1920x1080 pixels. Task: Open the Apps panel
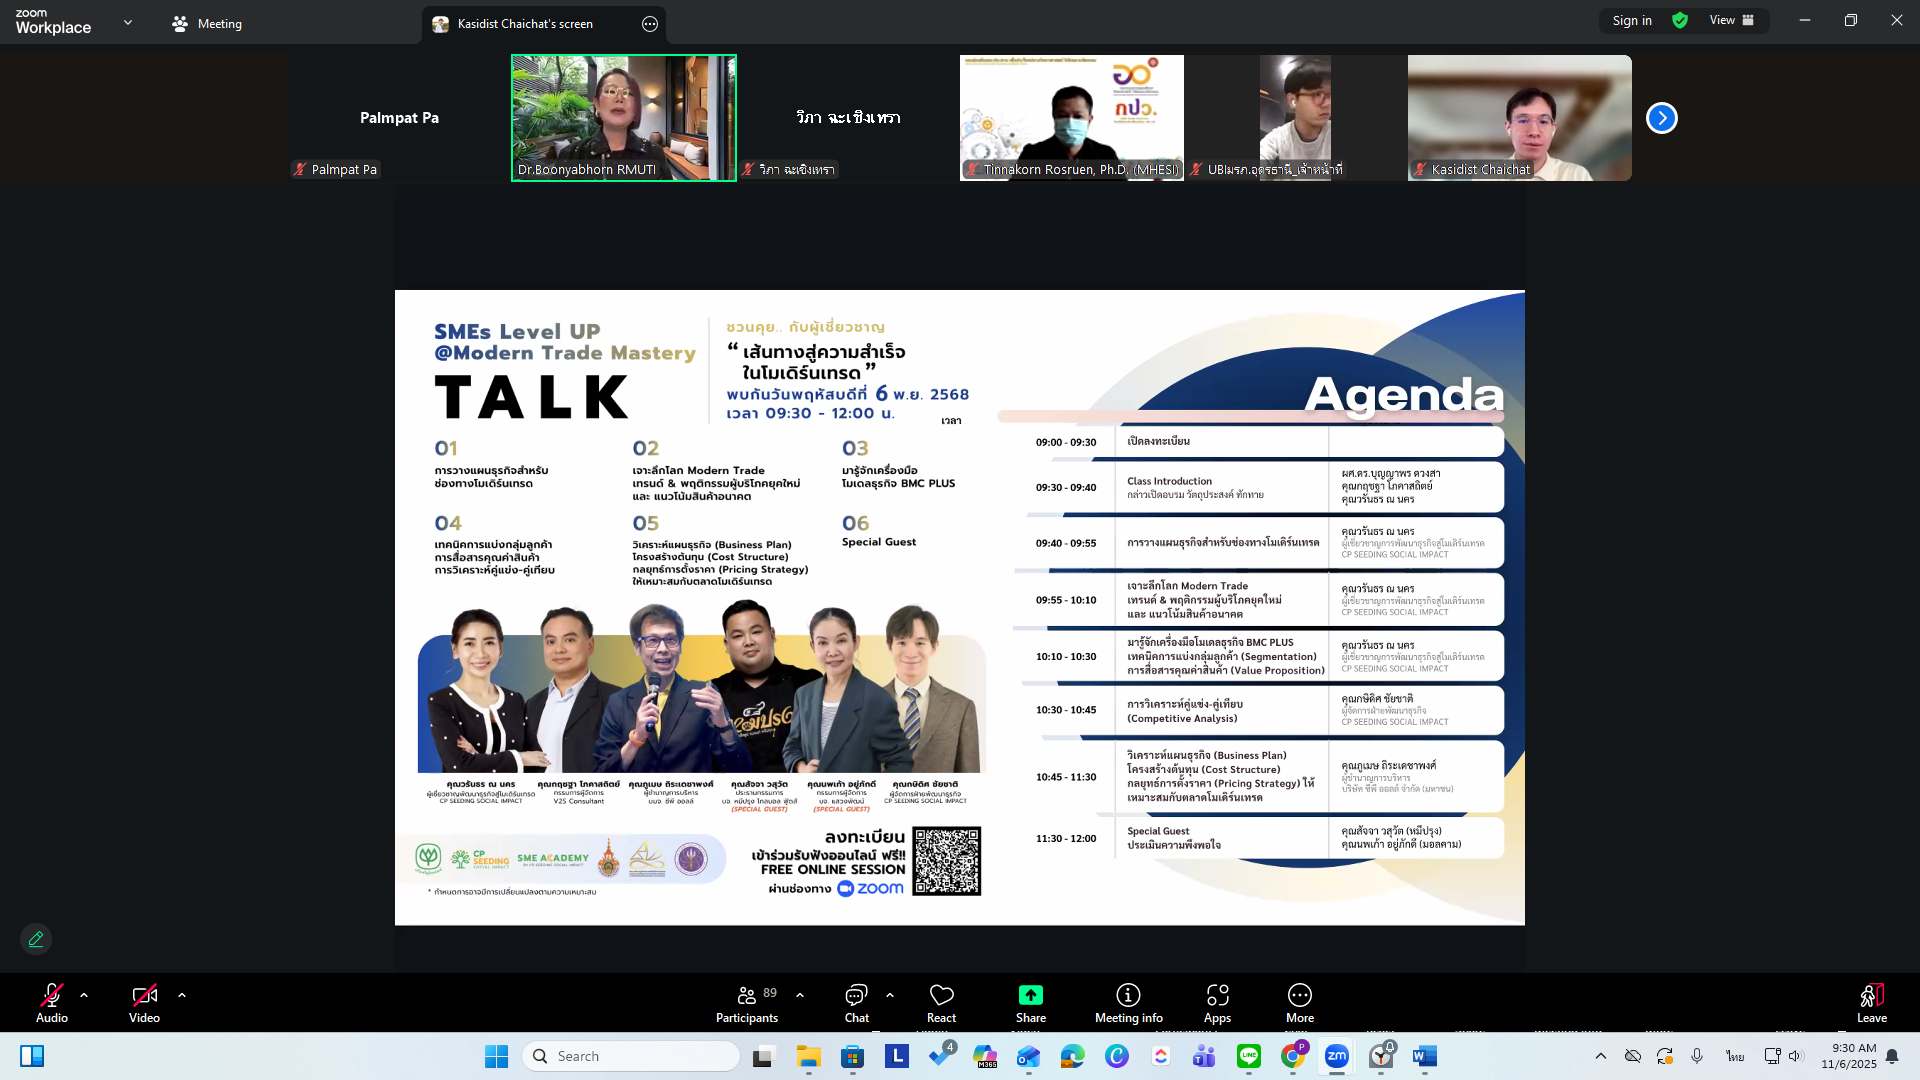(1217, 1003)
